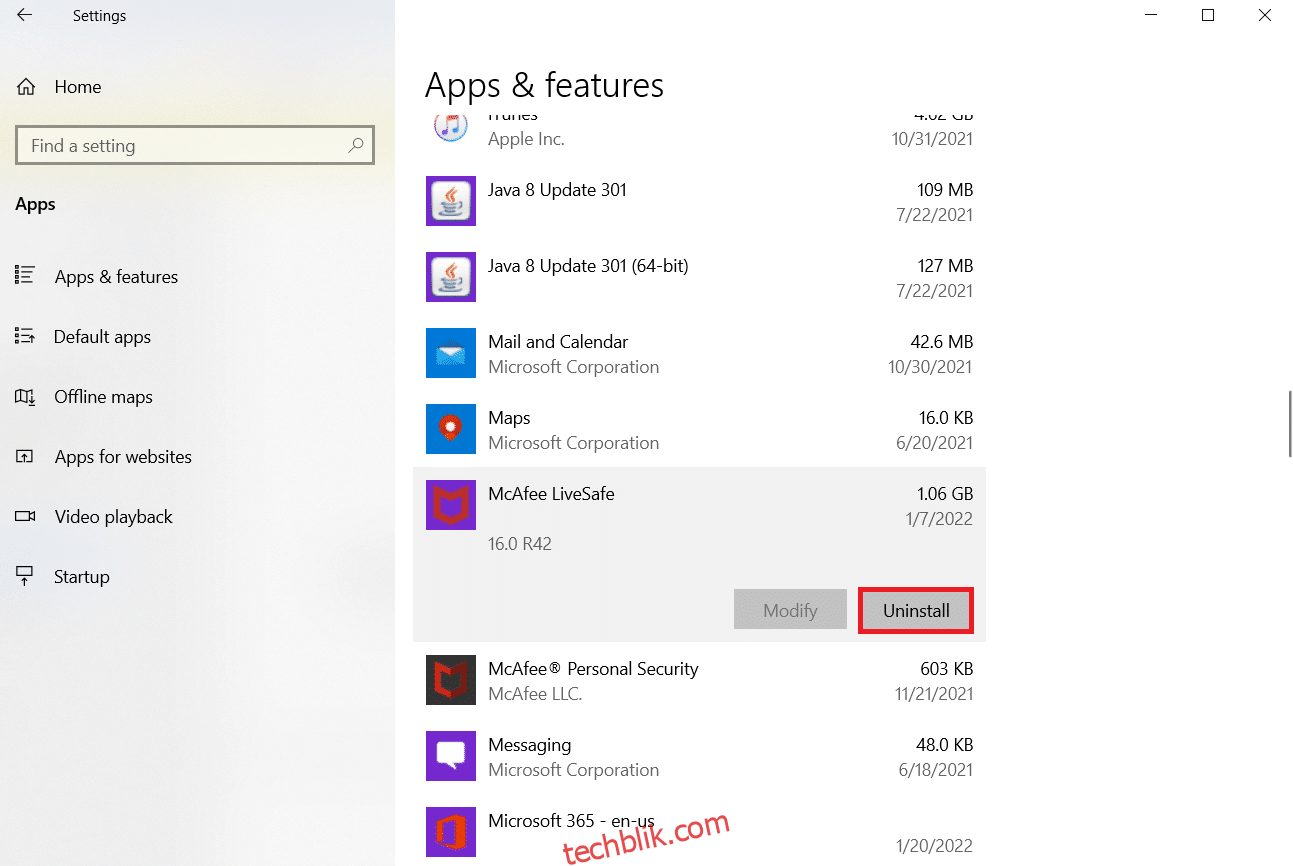The height and width of the screenshot is (866, 1293).
Task: Focus the Find a setting search box
Action: point(195,146)
